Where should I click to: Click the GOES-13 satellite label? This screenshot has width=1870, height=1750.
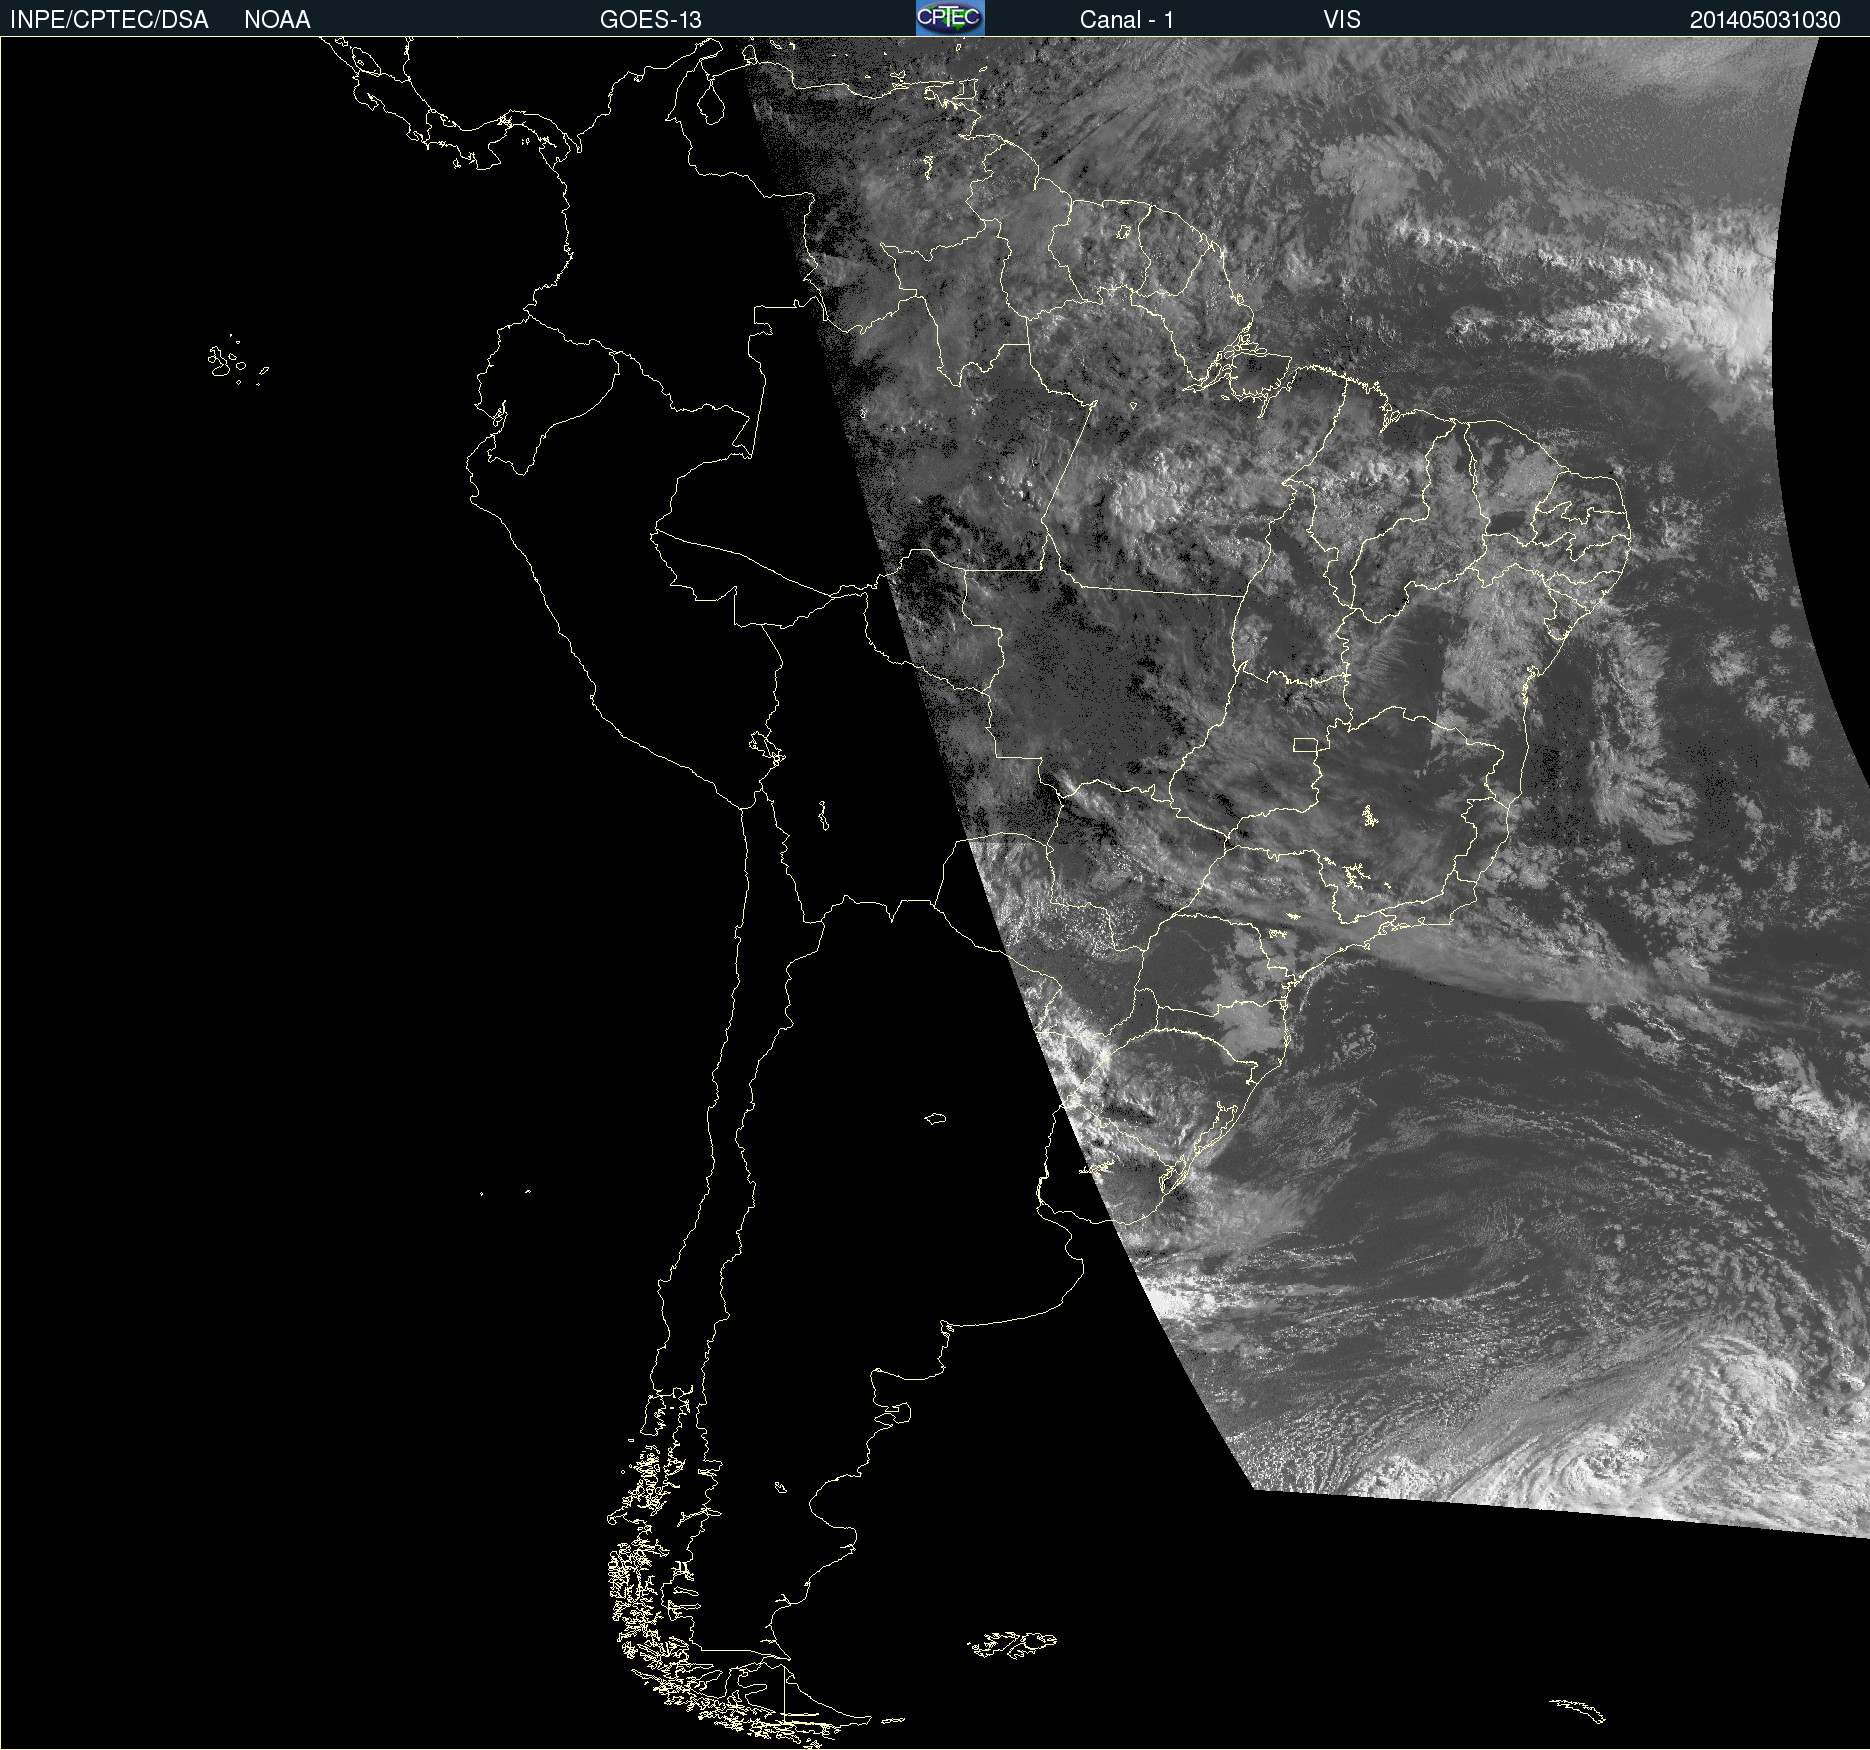click(x=651, y=20)
